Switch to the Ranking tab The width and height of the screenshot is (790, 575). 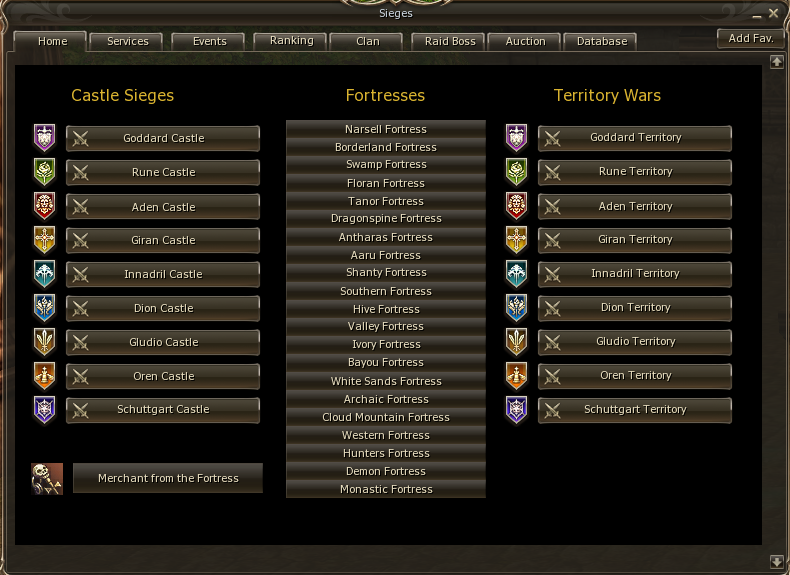coord(291,41)
